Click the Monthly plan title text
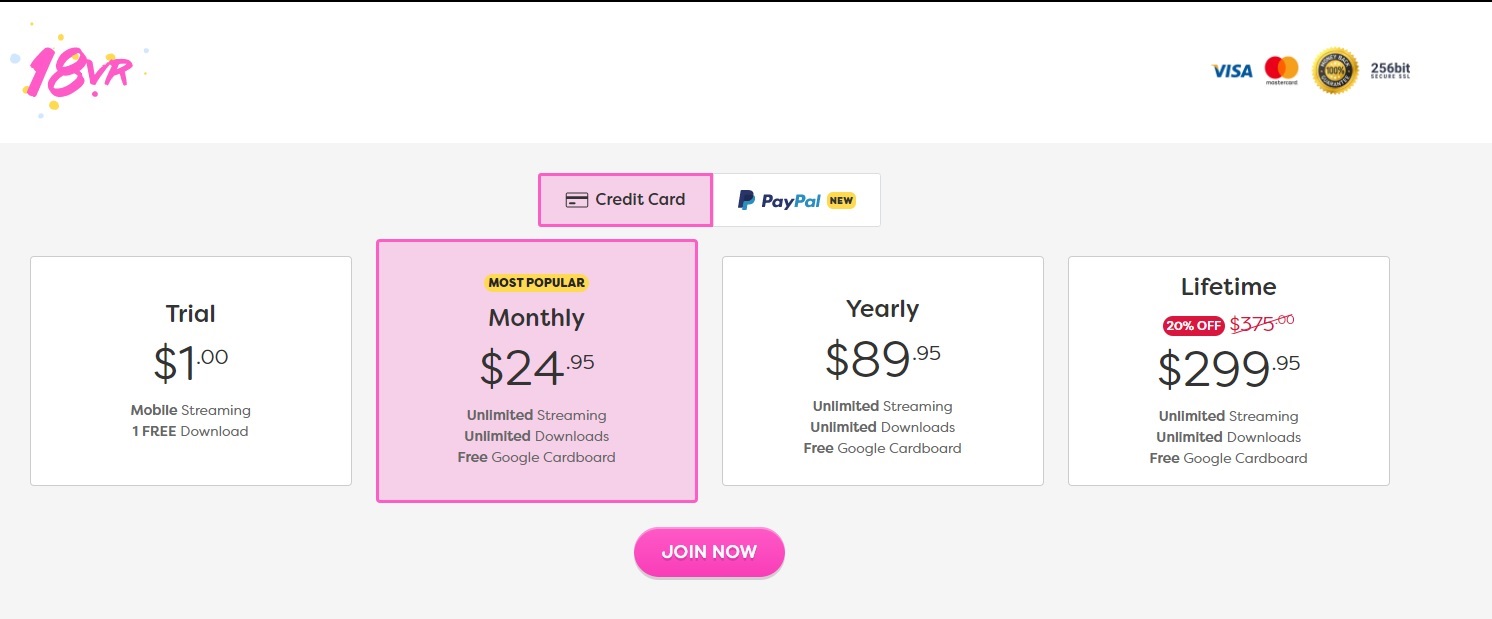The width and height of the screenshot is (1492, 619). (537, 318)
